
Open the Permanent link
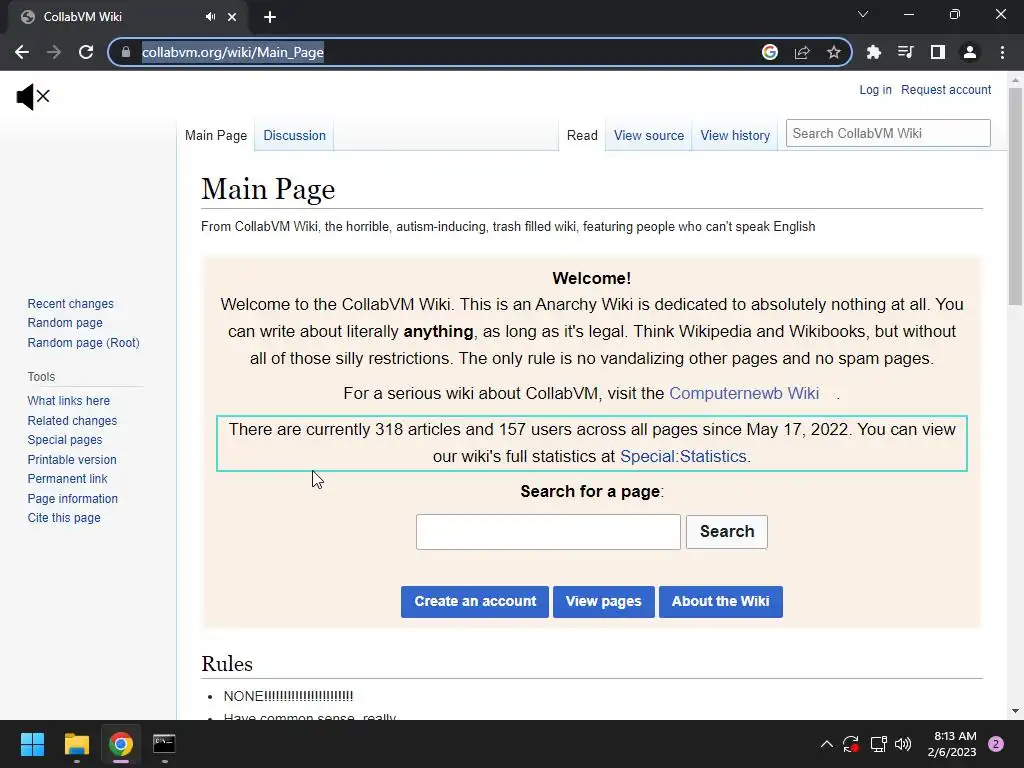point(67,479)
